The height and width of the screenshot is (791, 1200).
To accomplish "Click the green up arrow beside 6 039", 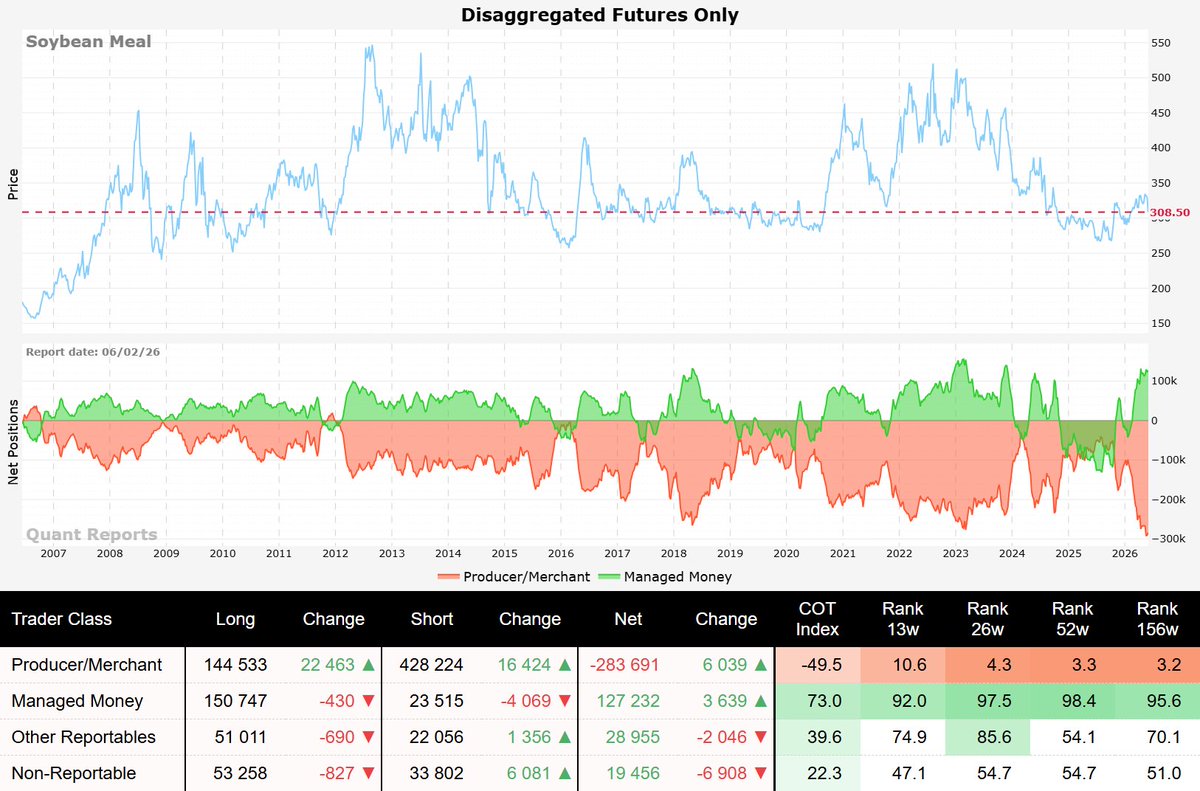I will [759, 664].
